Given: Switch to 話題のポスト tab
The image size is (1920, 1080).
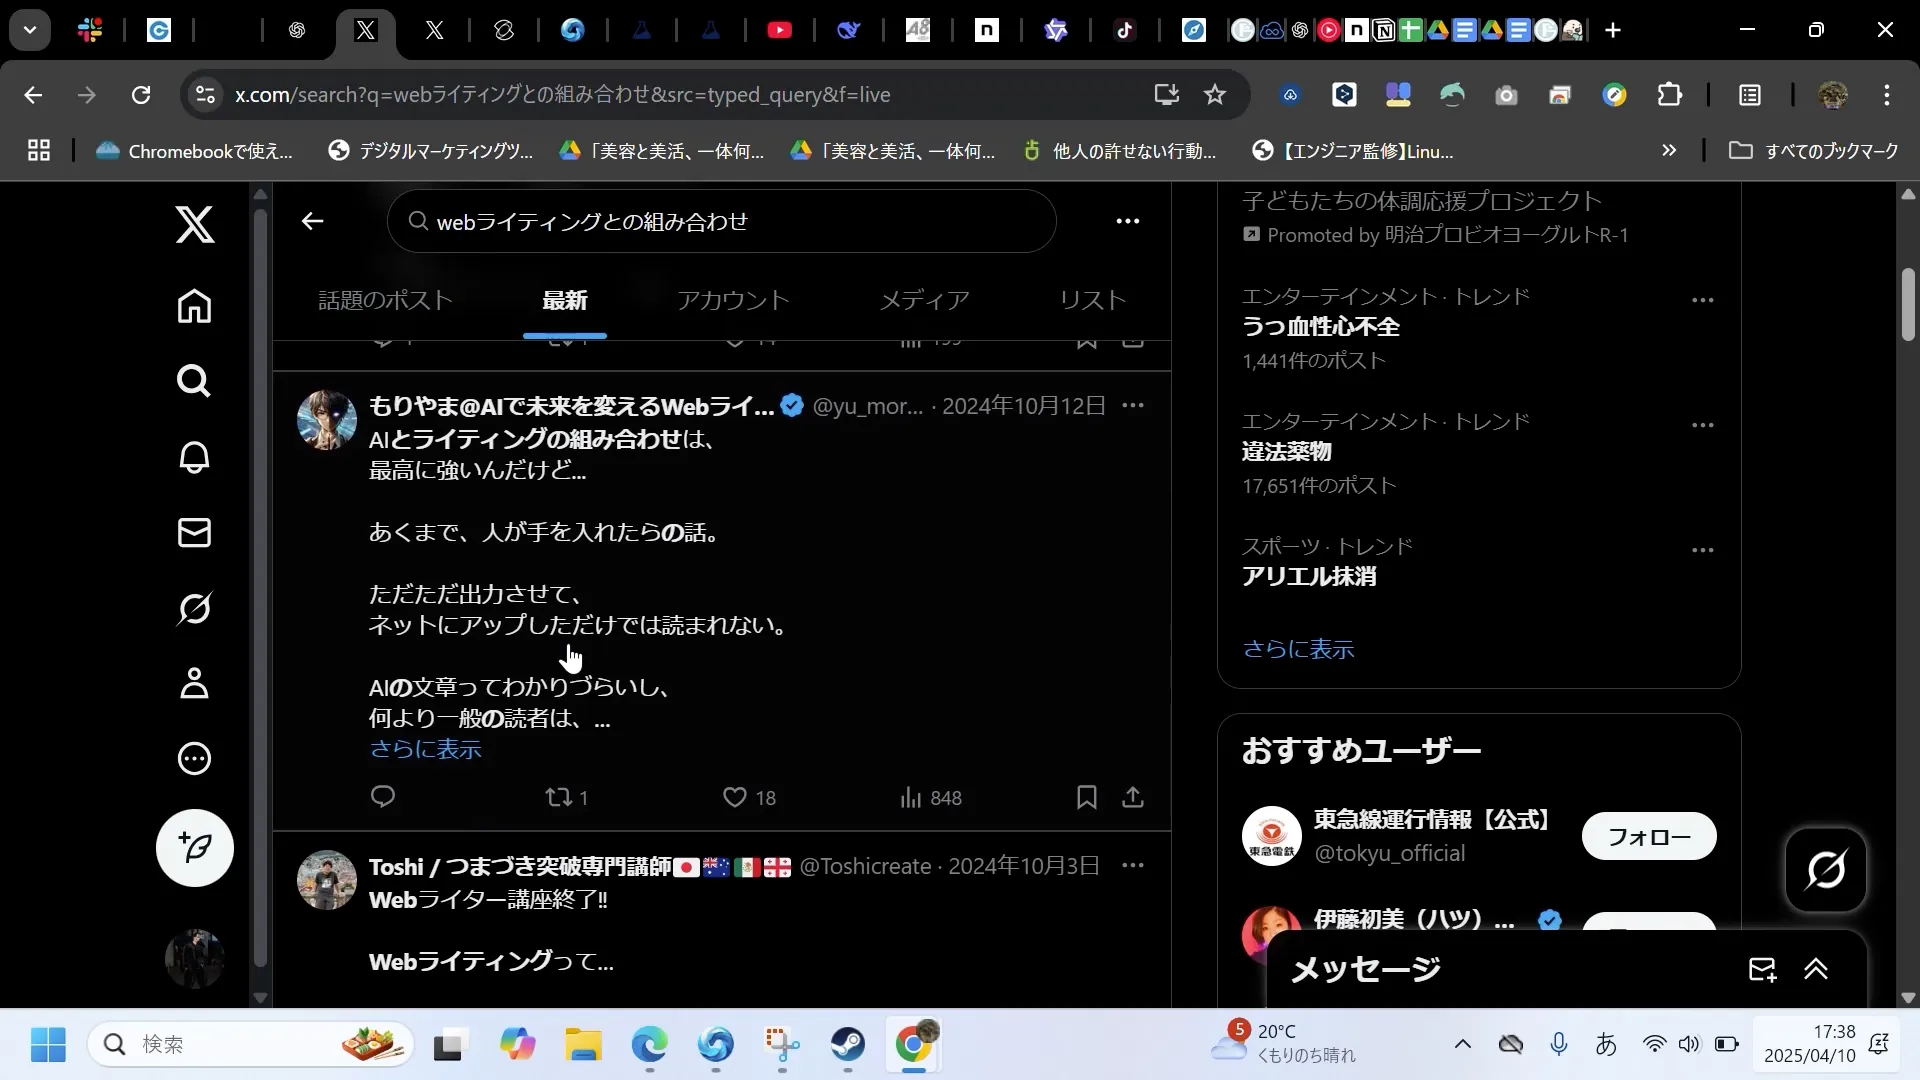Looking at the screenshot, I should pos(385,300).
